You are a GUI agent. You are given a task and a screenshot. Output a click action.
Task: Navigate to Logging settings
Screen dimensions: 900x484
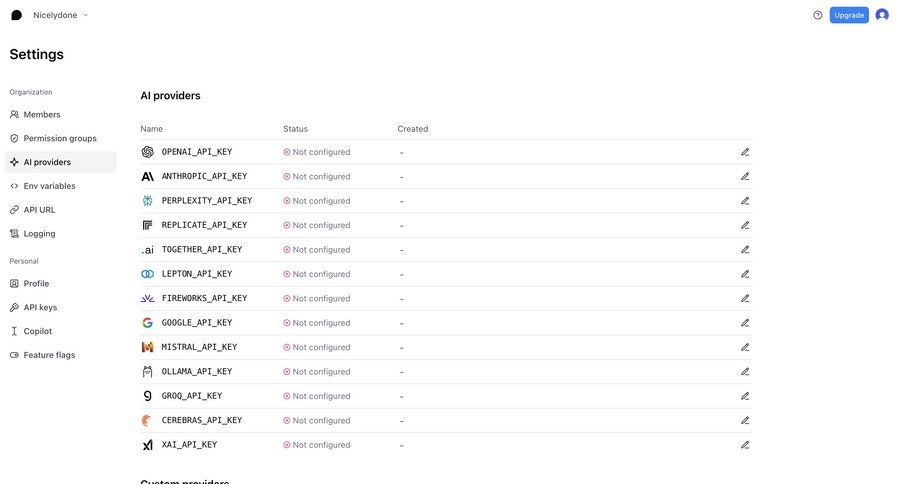click(x=39, y=234)
